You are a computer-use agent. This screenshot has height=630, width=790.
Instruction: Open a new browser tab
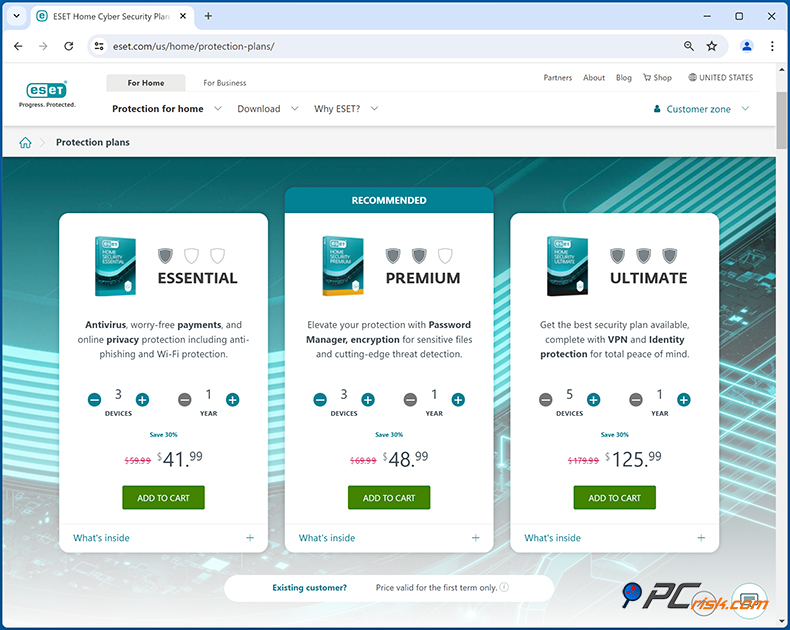click(208, 16)
